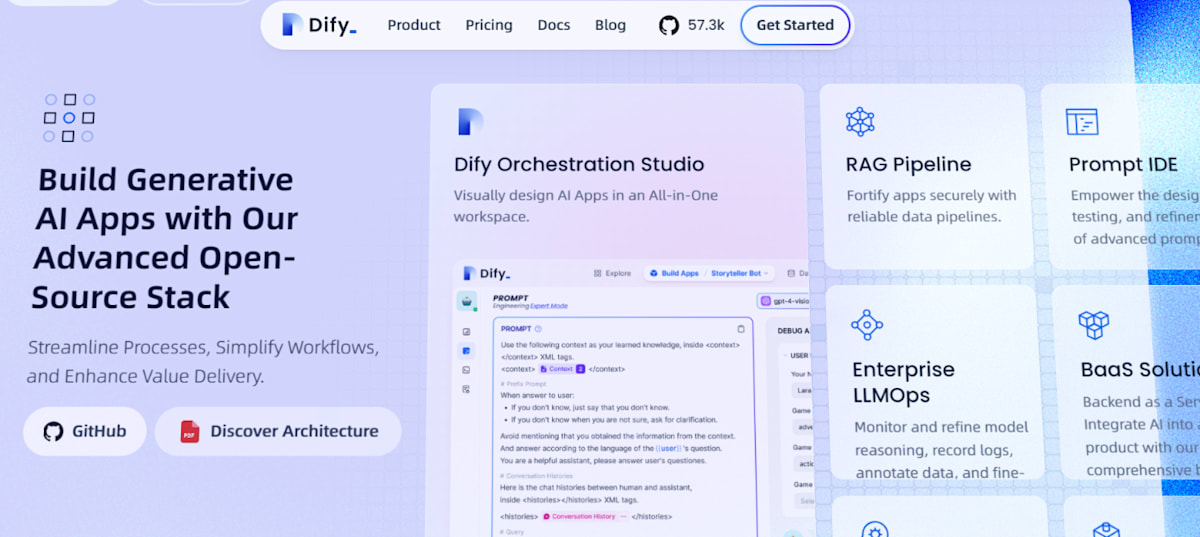The image size is (1200, 537).
Task: Open the BaaS Solution card title
Action: (1139, 370)
